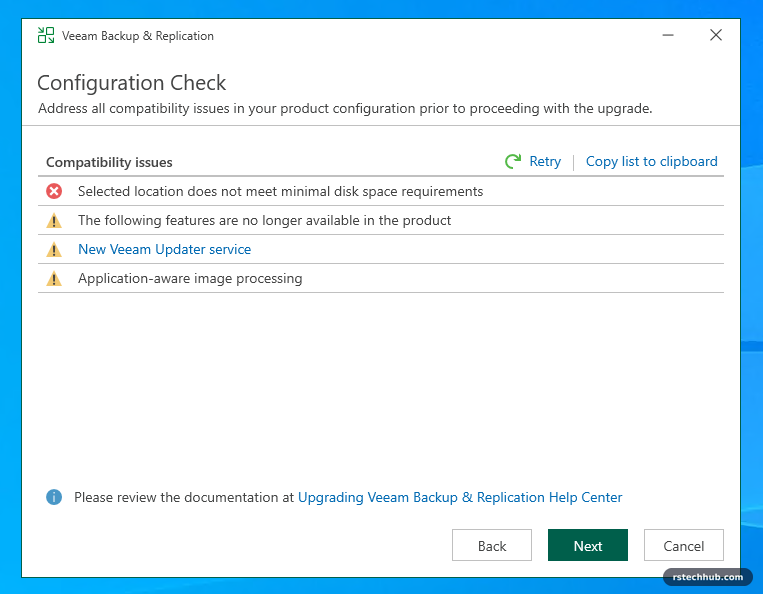Minimize the Veeam Backup & Replication window
This screenshot has width=763, height=594.
(668, 35)
